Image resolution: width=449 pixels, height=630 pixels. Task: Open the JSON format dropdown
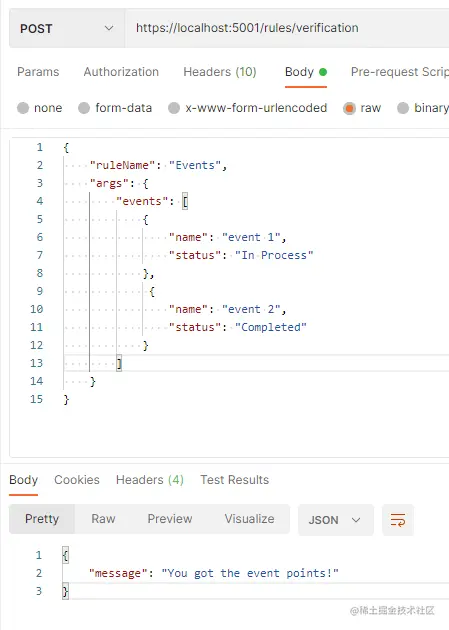point(336,520)
